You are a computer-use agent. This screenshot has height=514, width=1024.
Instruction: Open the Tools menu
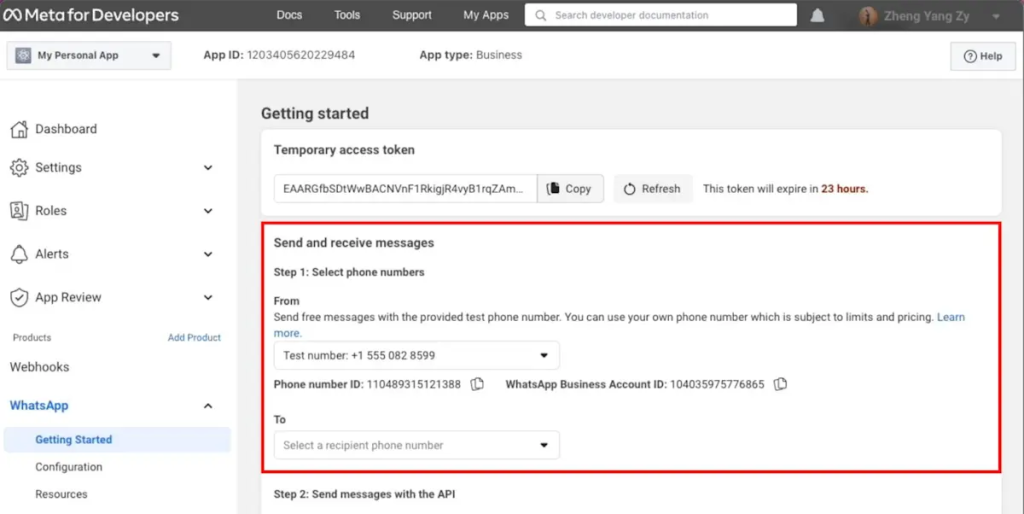347,15
